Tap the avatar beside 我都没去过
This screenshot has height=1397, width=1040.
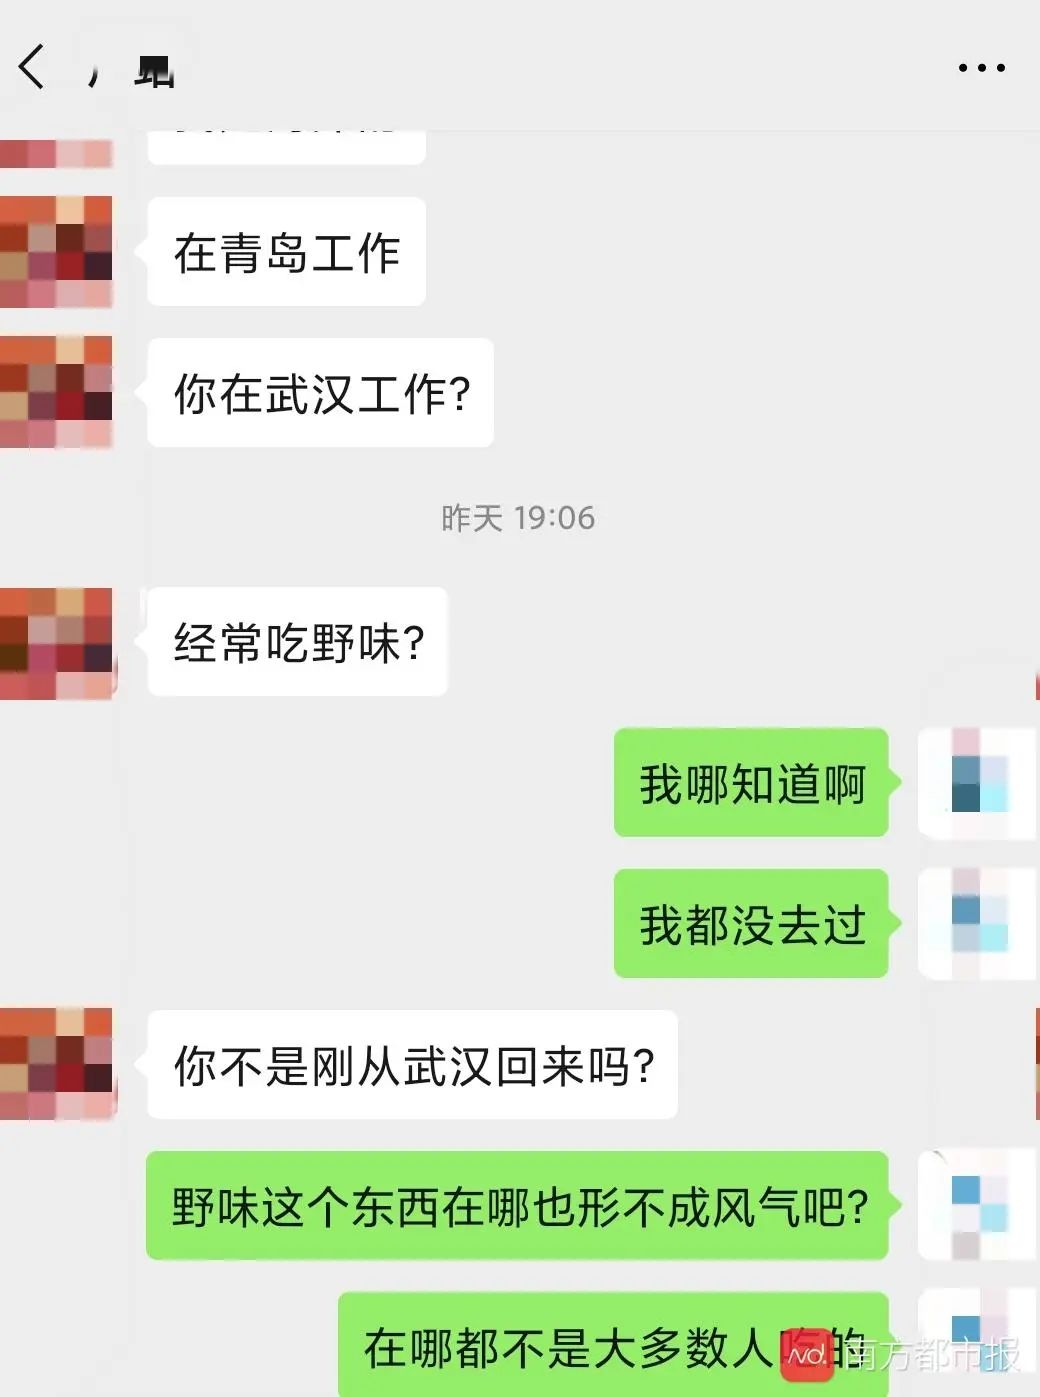click(x=977, y=923)
